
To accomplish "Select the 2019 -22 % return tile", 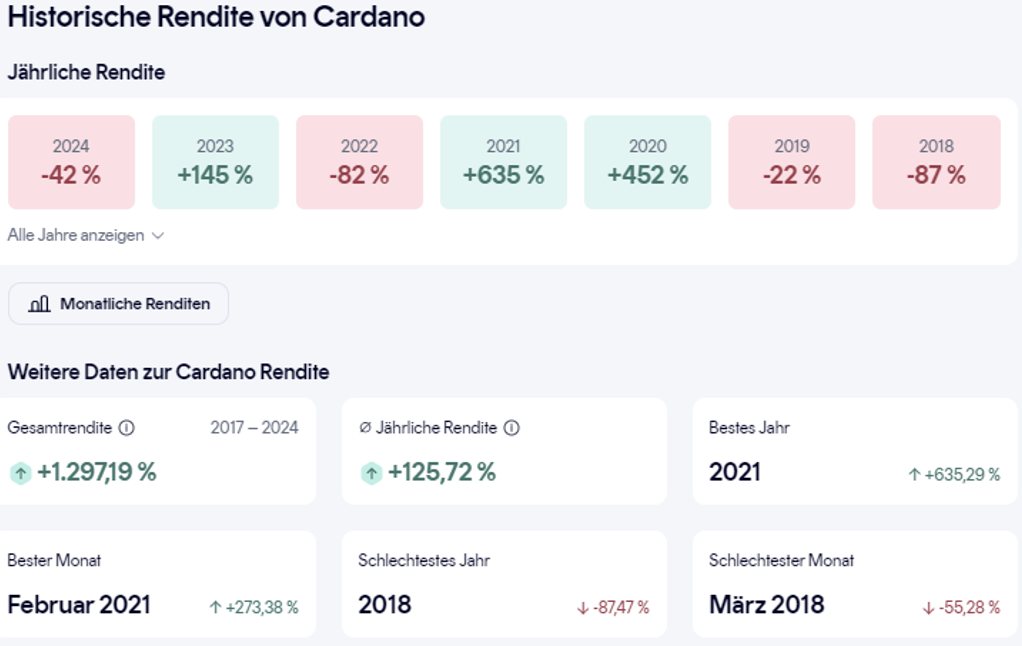I will (791, 162).
